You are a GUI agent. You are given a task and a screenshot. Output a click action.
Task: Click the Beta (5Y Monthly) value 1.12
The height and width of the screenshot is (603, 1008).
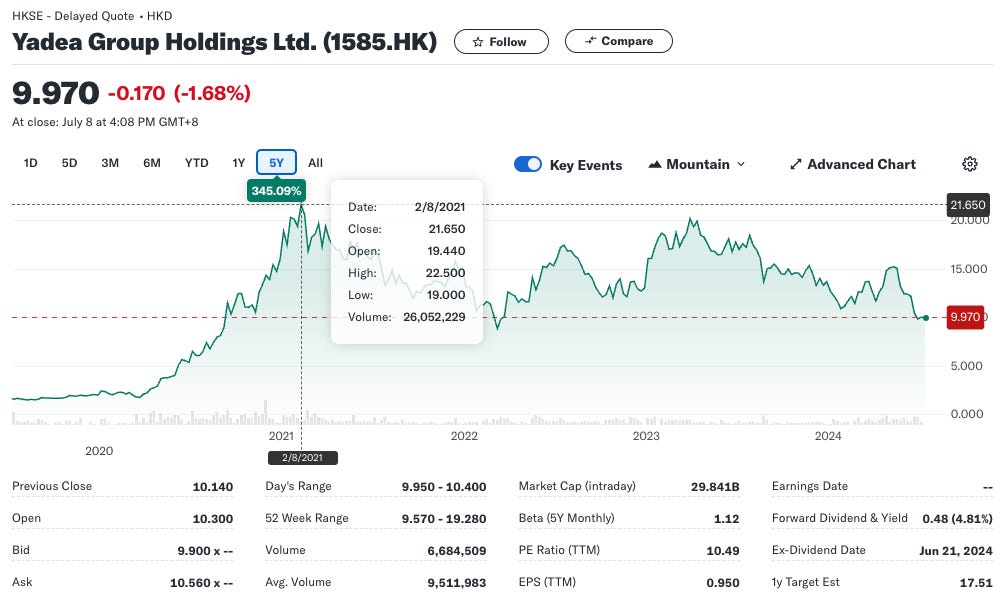(726, 519)
